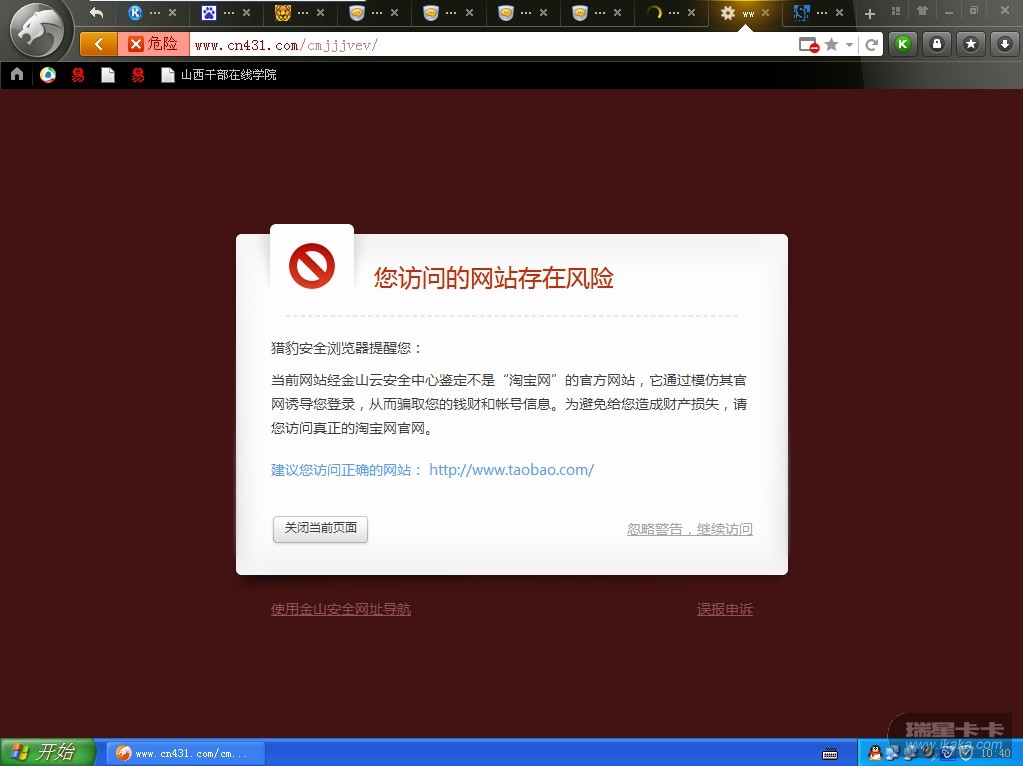Switch to the tab with the loading spinner
Screen dimensions: 1023x766
(x=654, y=12)
